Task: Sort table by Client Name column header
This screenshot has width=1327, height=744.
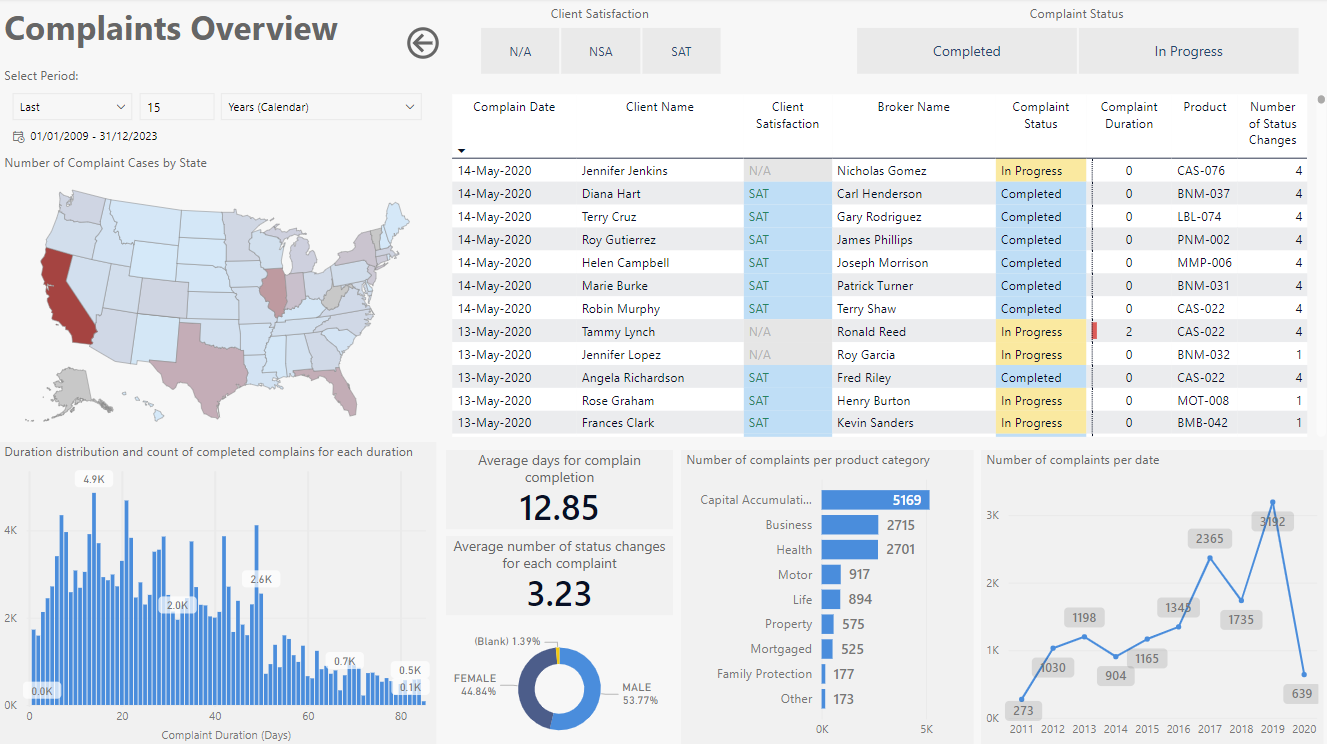Action: (659, 107)
